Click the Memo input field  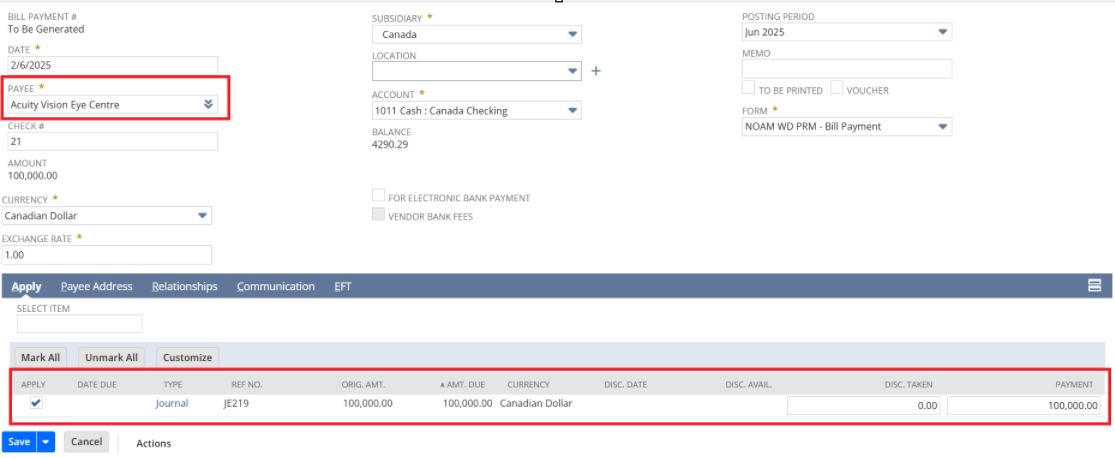click(x=847, y=69)
